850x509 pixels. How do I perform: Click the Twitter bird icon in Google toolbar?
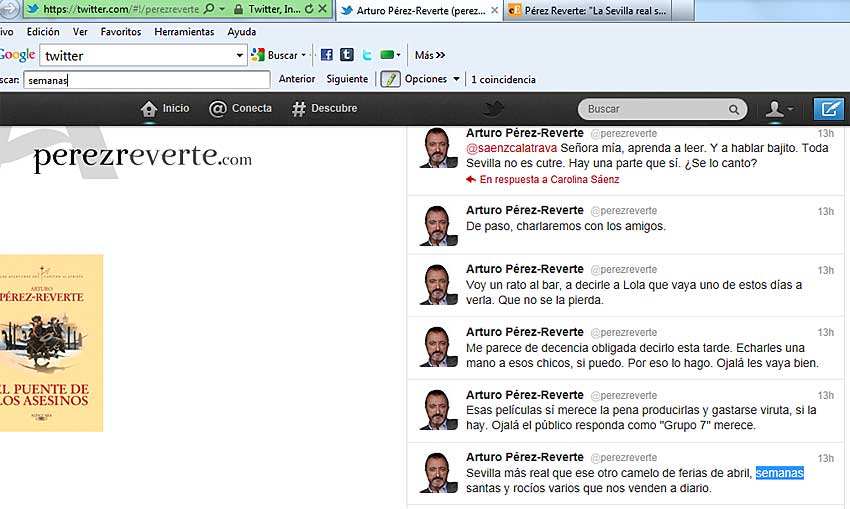click(x=367, y=55)
